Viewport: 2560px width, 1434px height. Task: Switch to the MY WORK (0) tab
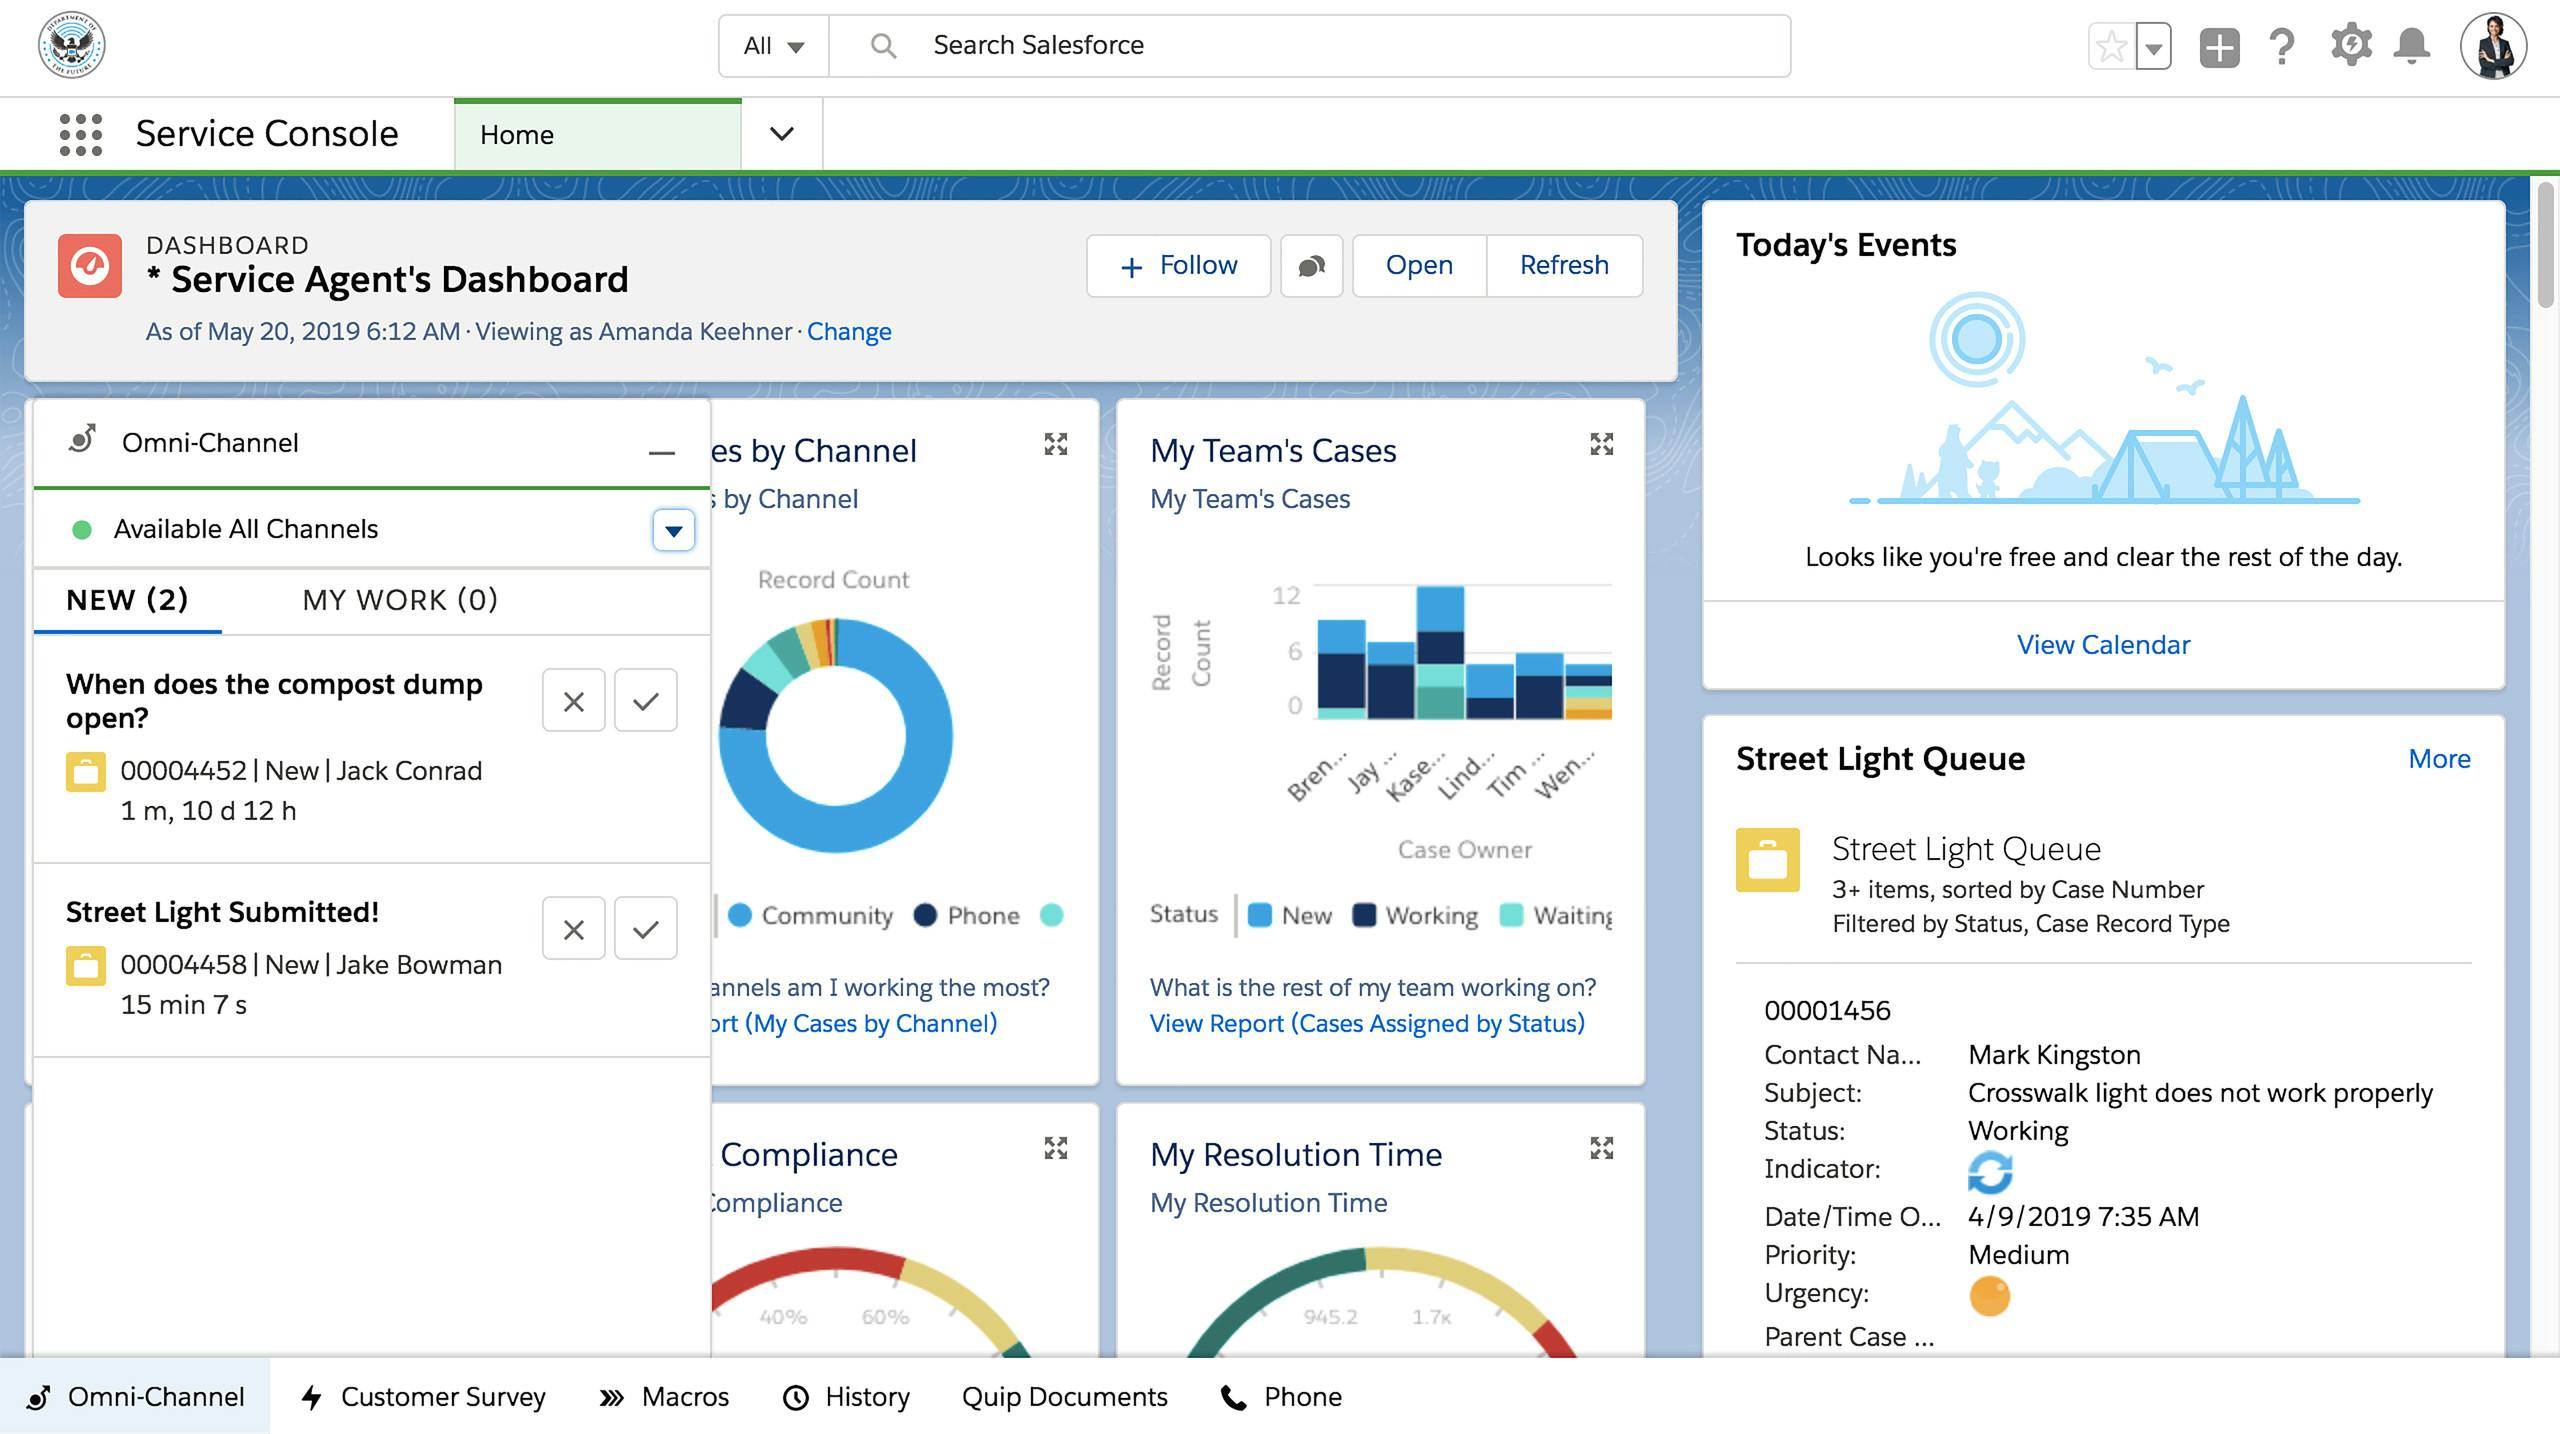pyautogui.click(x=400, y=600)
